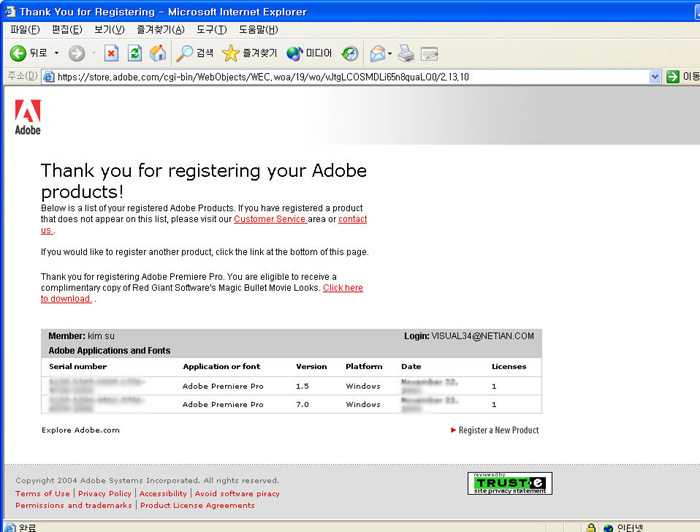Screen dimensions: 700x532
Task: Open the Search (검색) toolbar button
Action: click(195, 53)
